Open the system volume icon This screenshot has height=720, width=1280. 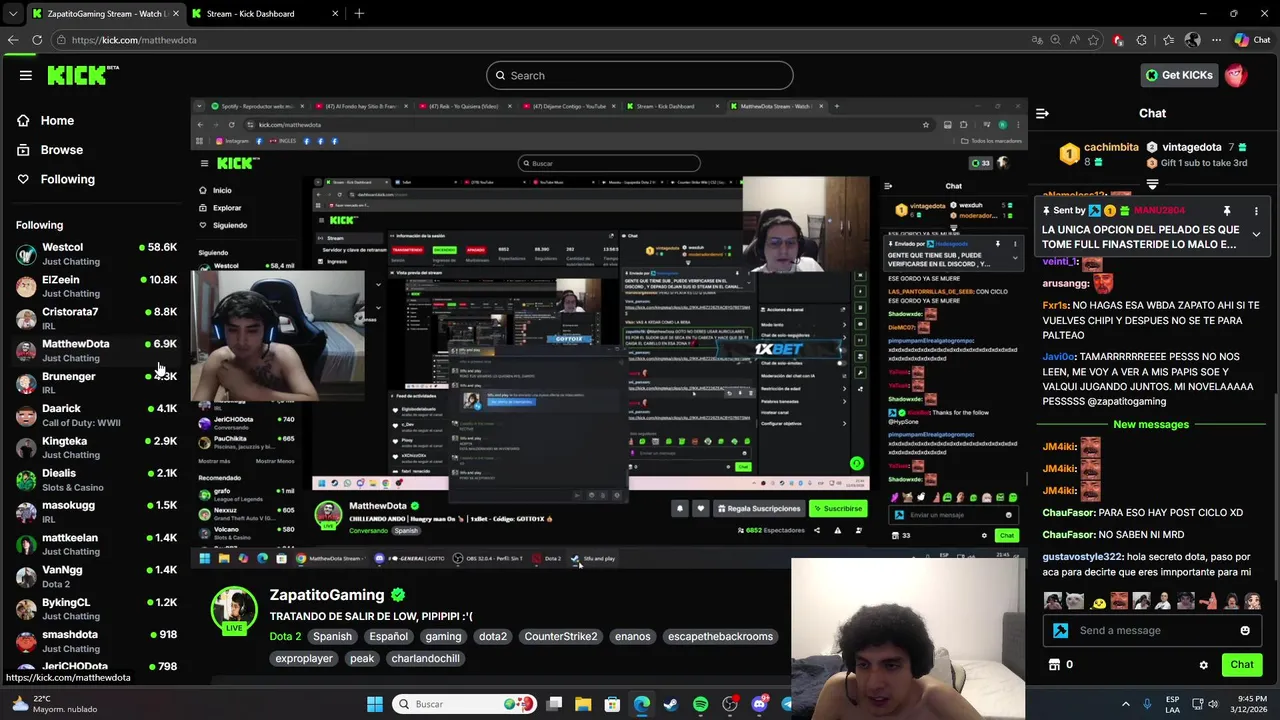(x=1213, y=704)
